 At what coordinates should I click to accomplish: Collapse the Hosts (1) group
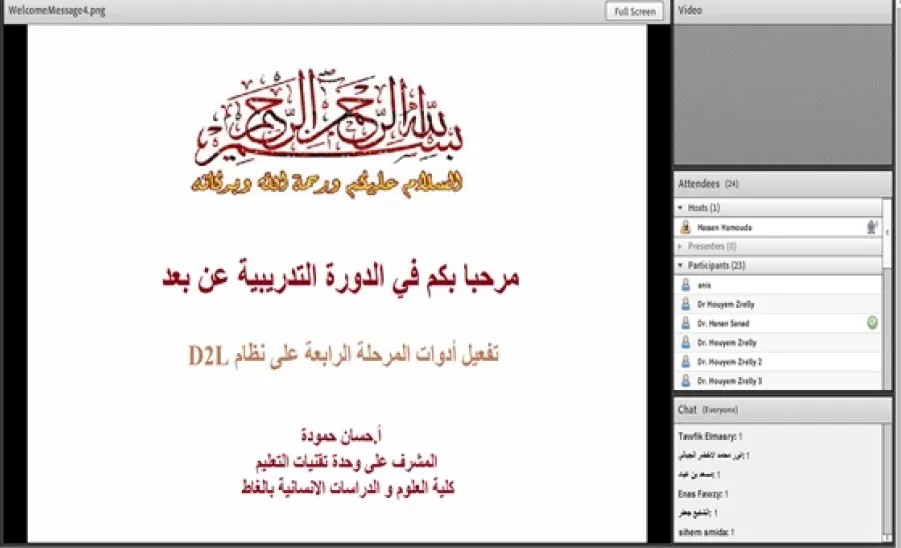[x=680, y=208]
